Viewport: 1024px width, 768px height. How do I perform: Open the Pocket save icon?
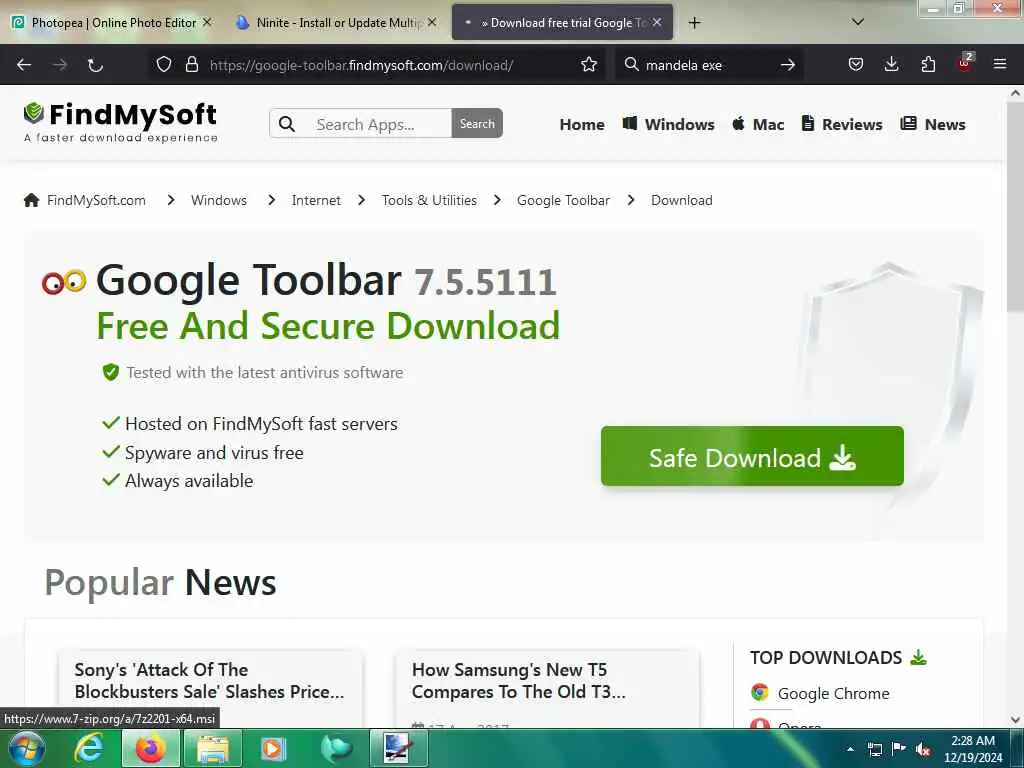click(x=856, y=64)
